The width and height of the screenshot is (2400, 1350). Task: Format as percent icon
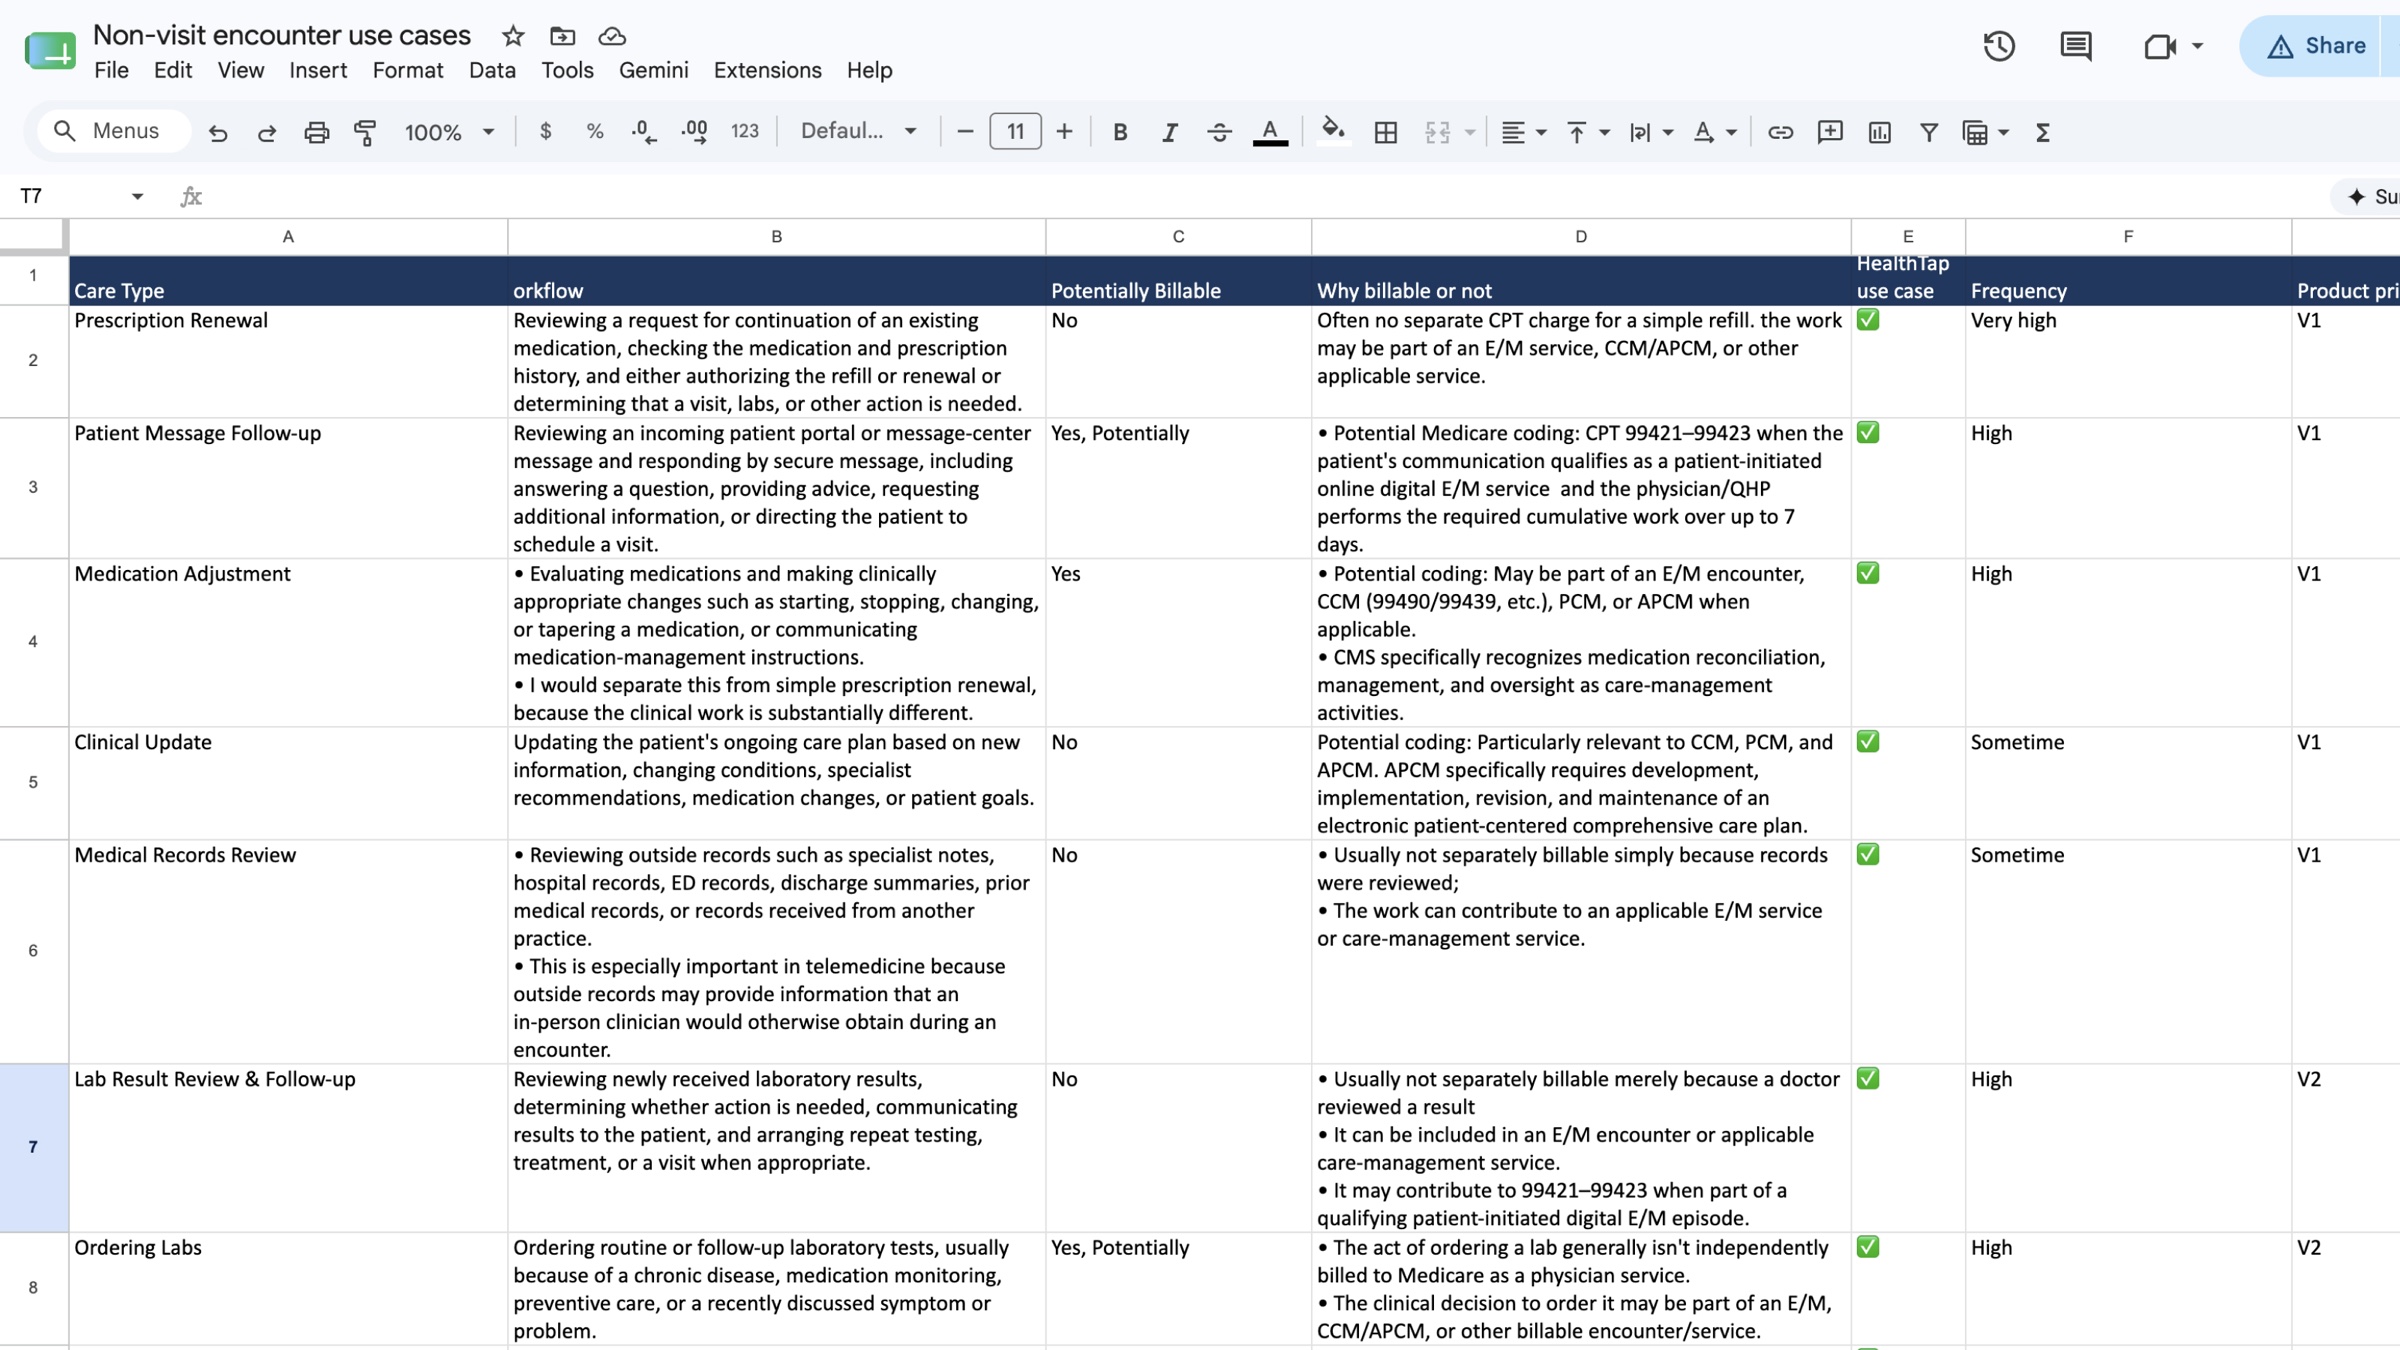click(595, 131)
